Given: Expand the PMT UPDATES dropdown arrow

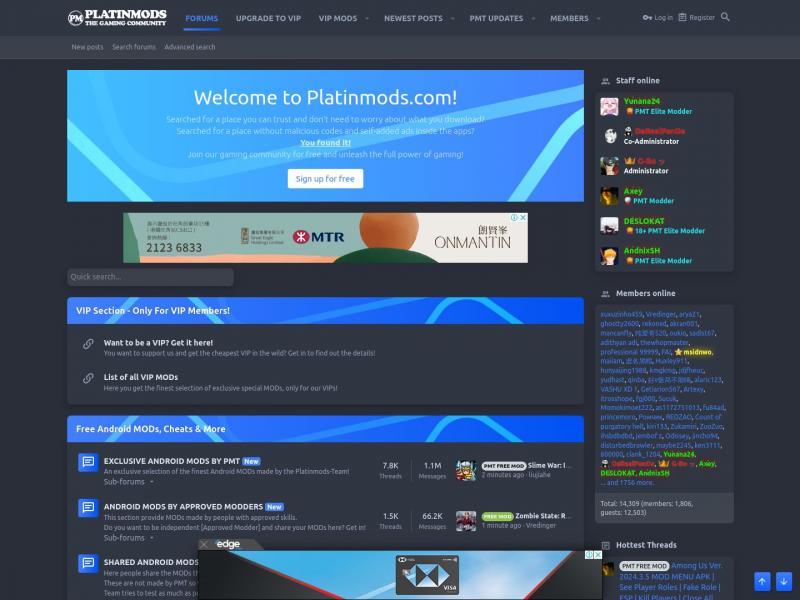Looking at the screenshot, I should coord(533,18).
